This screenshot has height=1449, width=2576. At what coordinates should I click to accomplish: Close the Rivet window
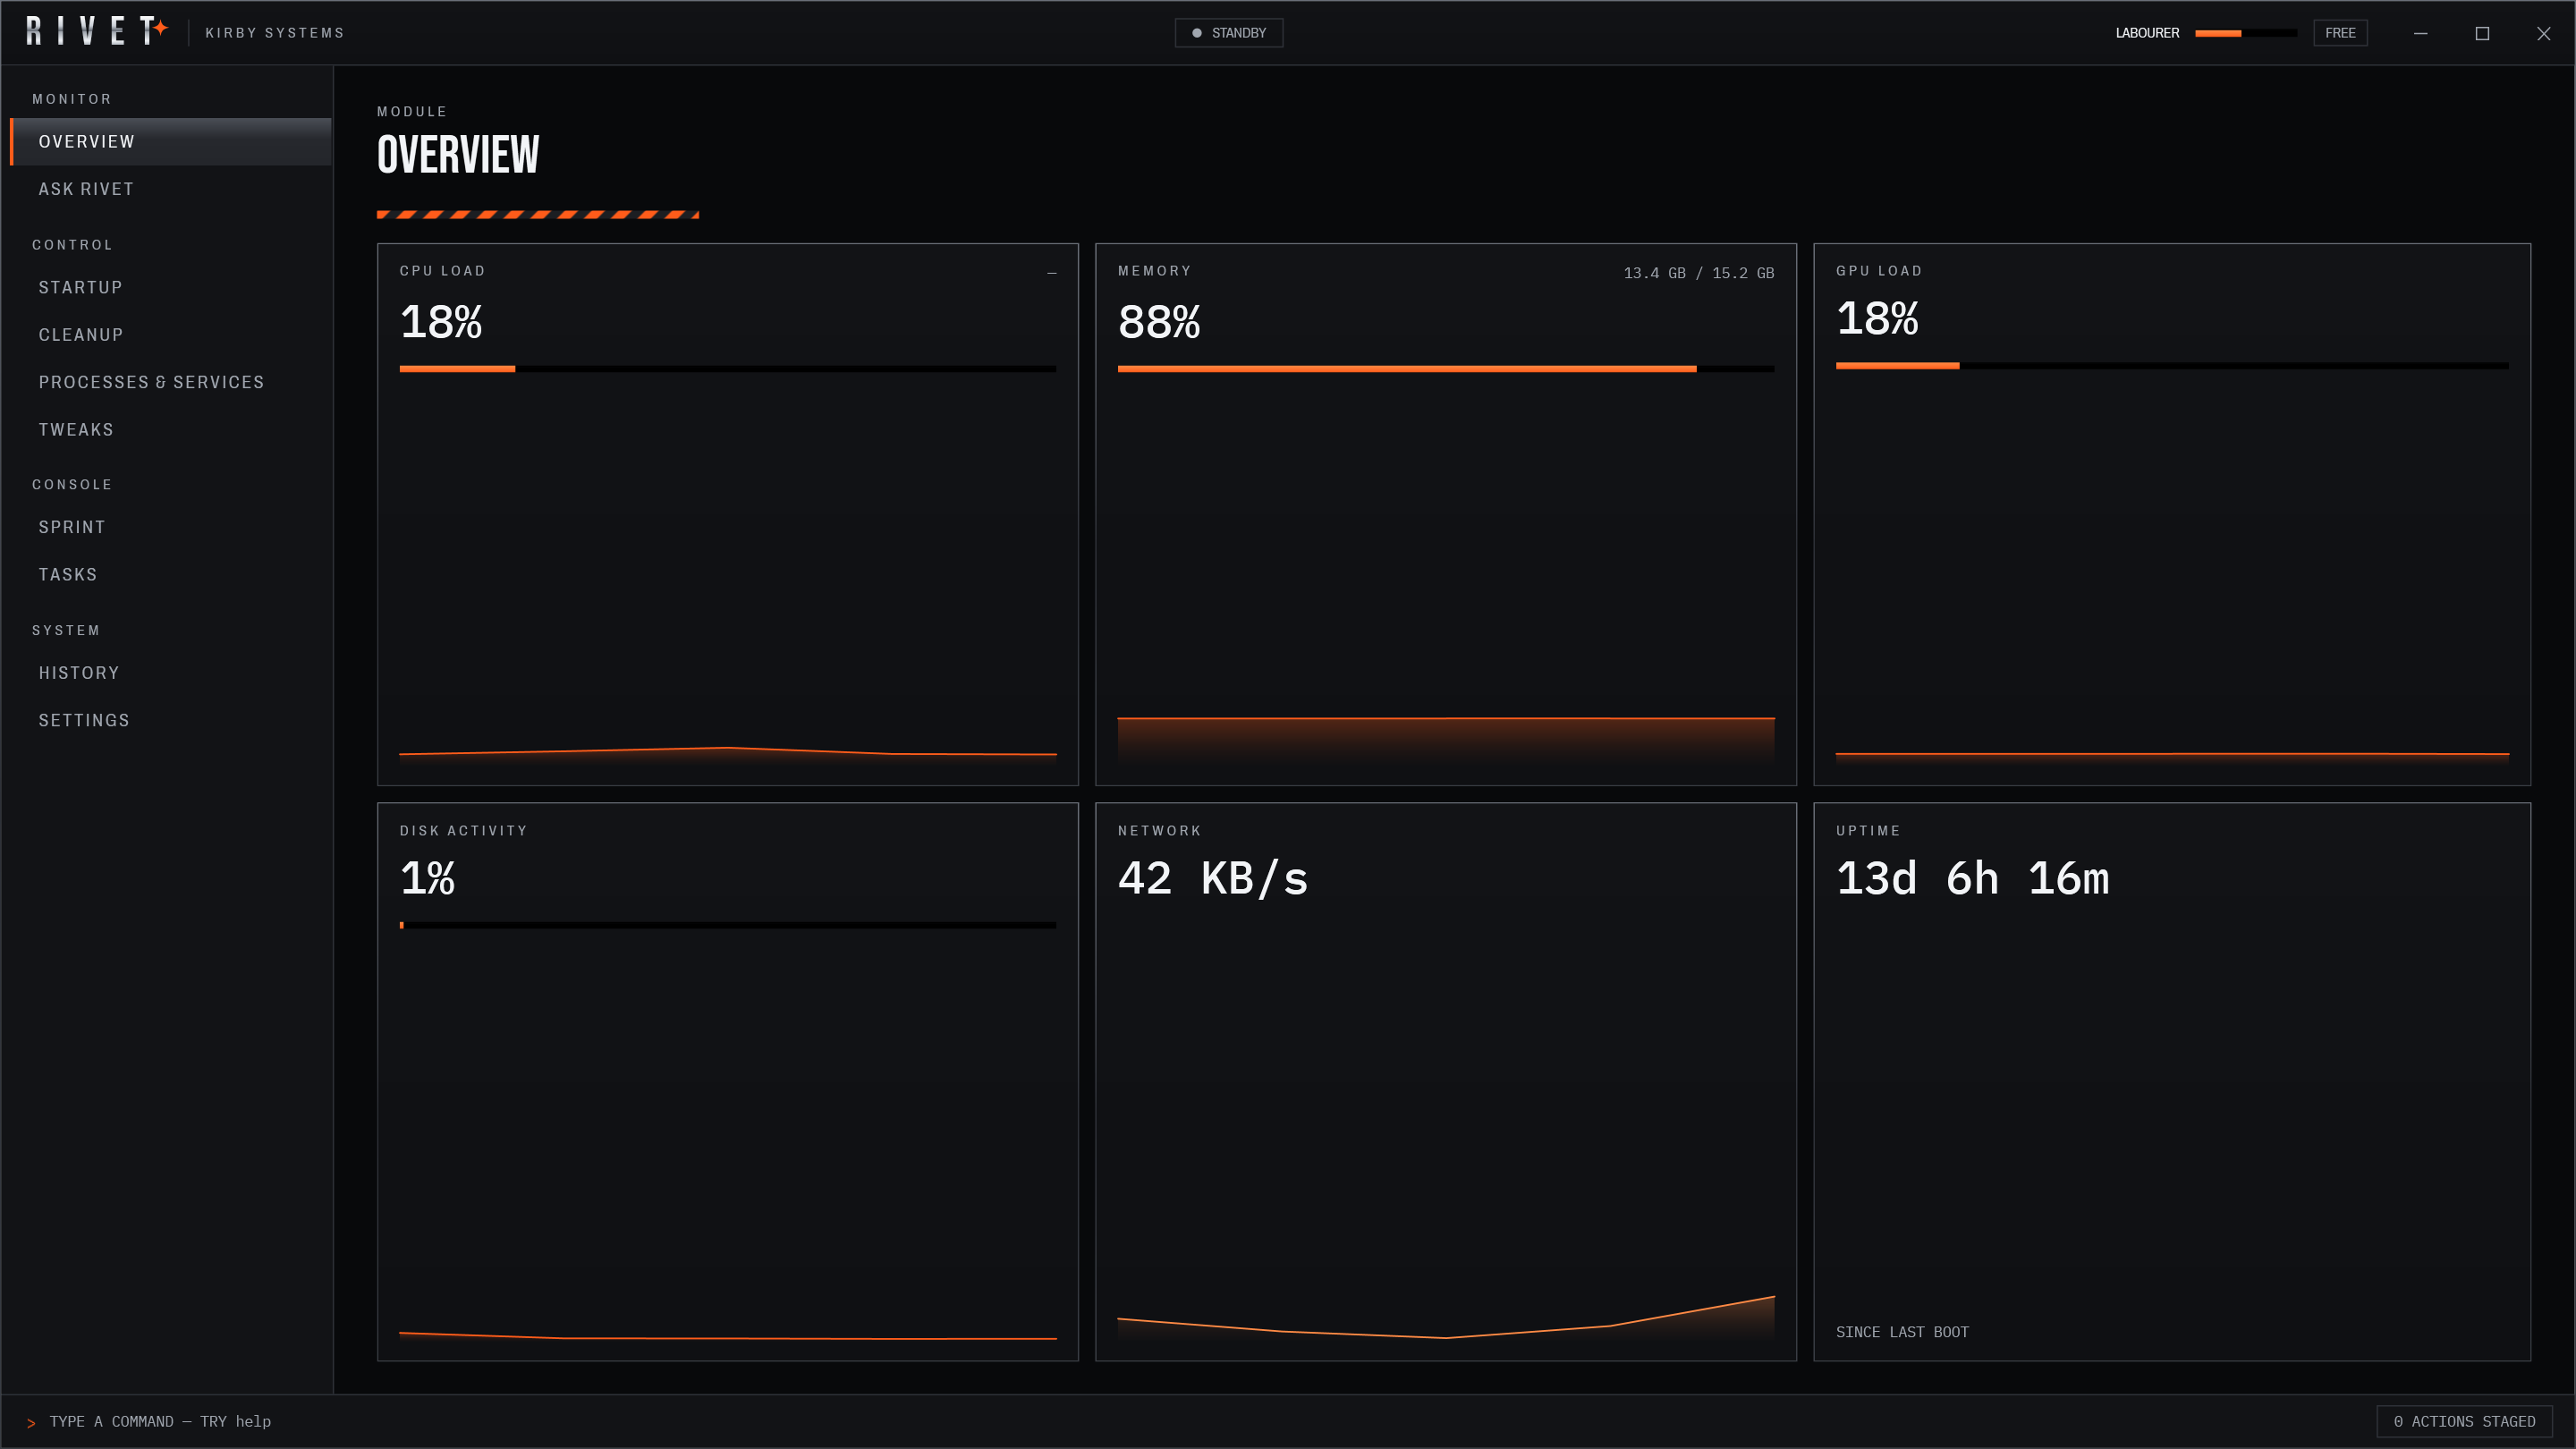click(2544, 33)
